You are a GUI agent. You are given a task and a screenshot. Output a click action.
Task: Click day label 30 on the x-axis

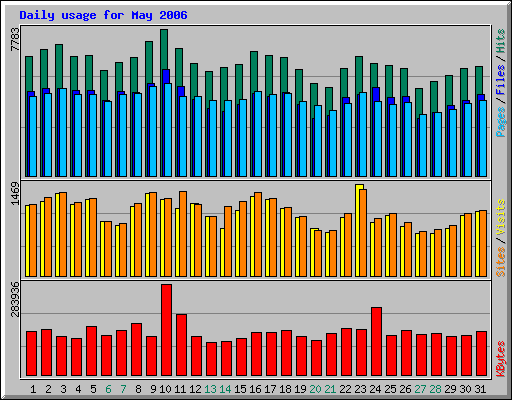click(465, 389)
